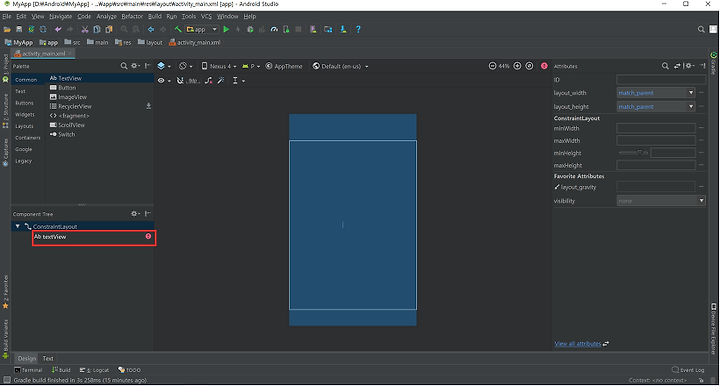Open the Design Surface layers dropdown
Image resolution: width=720 pixels, height=386 pixels.
click(x=164, y=66)
